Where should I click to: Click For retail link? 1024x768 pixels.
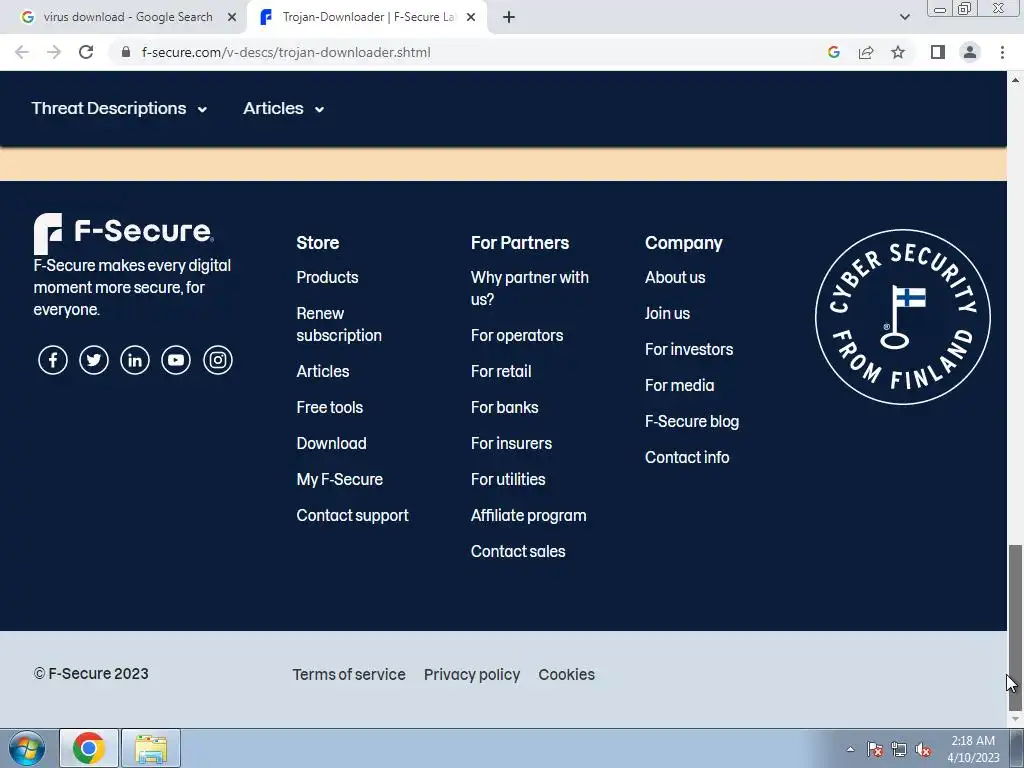point(501,372)
